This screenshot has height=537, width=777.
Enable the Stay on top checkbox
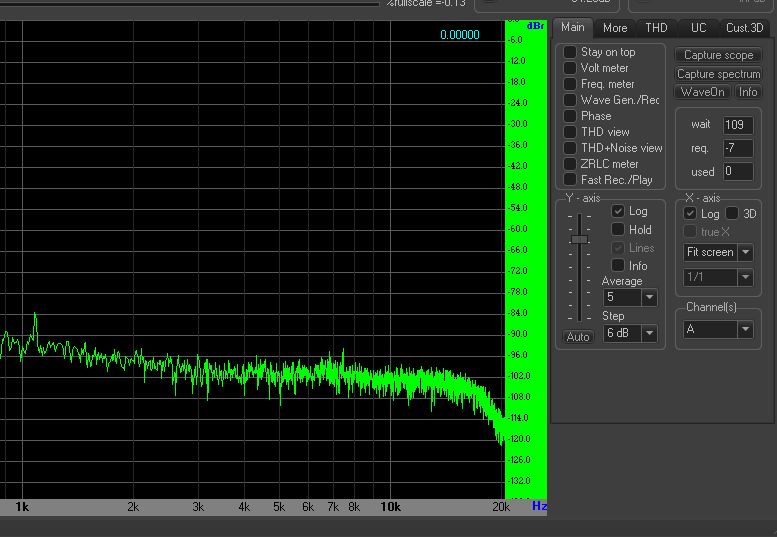pyautogui.click(x=570, y=52)
